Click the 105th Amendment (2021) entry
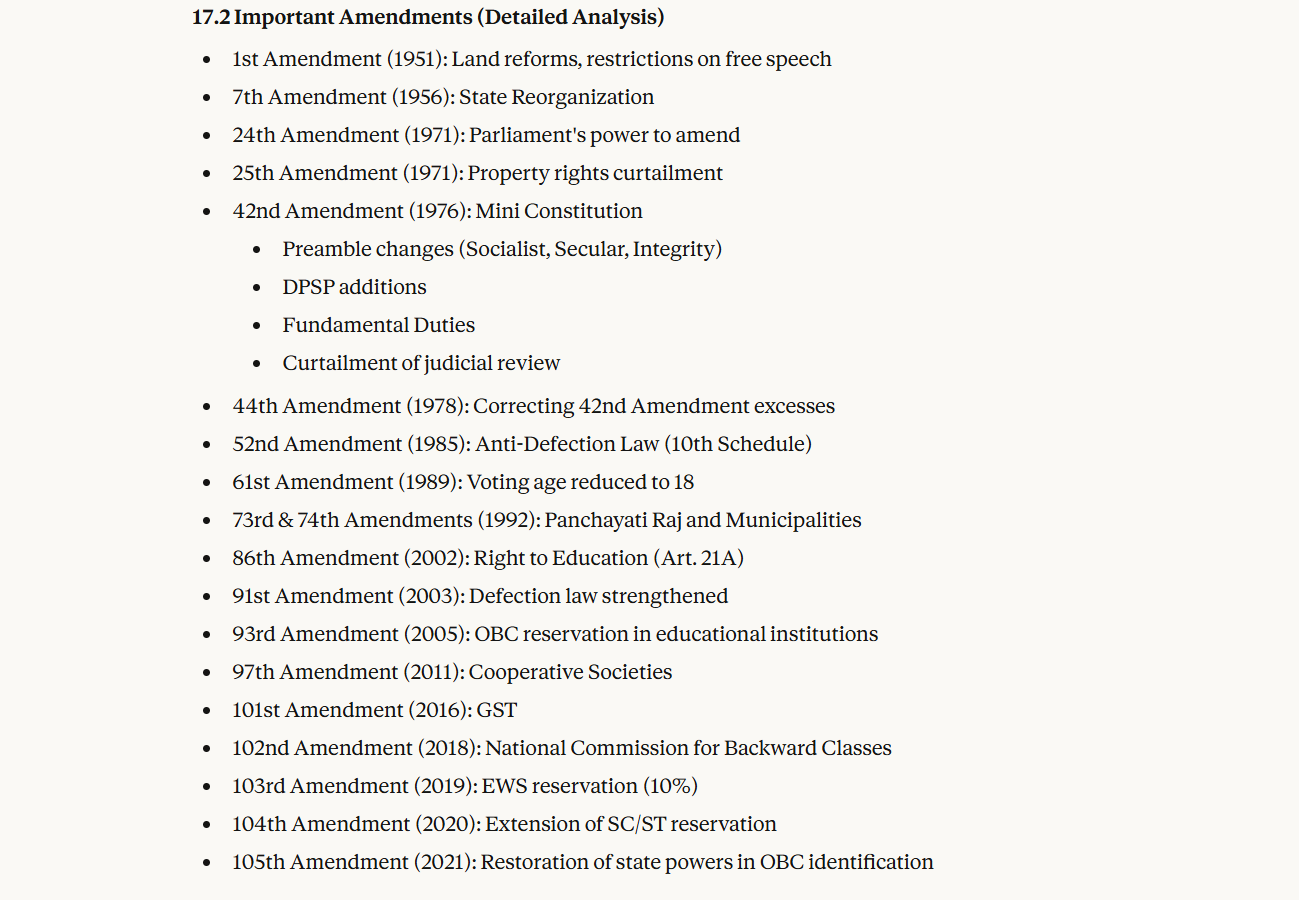1299x900 pixels. pos(582,862)
